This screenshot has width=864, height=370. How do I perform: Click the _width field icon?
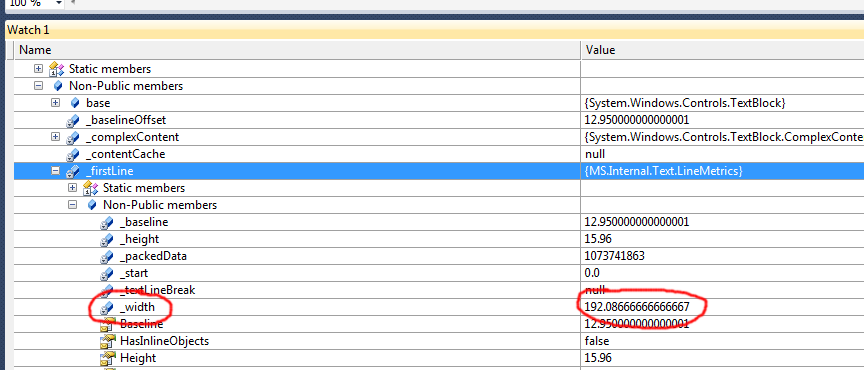(106, 308)
